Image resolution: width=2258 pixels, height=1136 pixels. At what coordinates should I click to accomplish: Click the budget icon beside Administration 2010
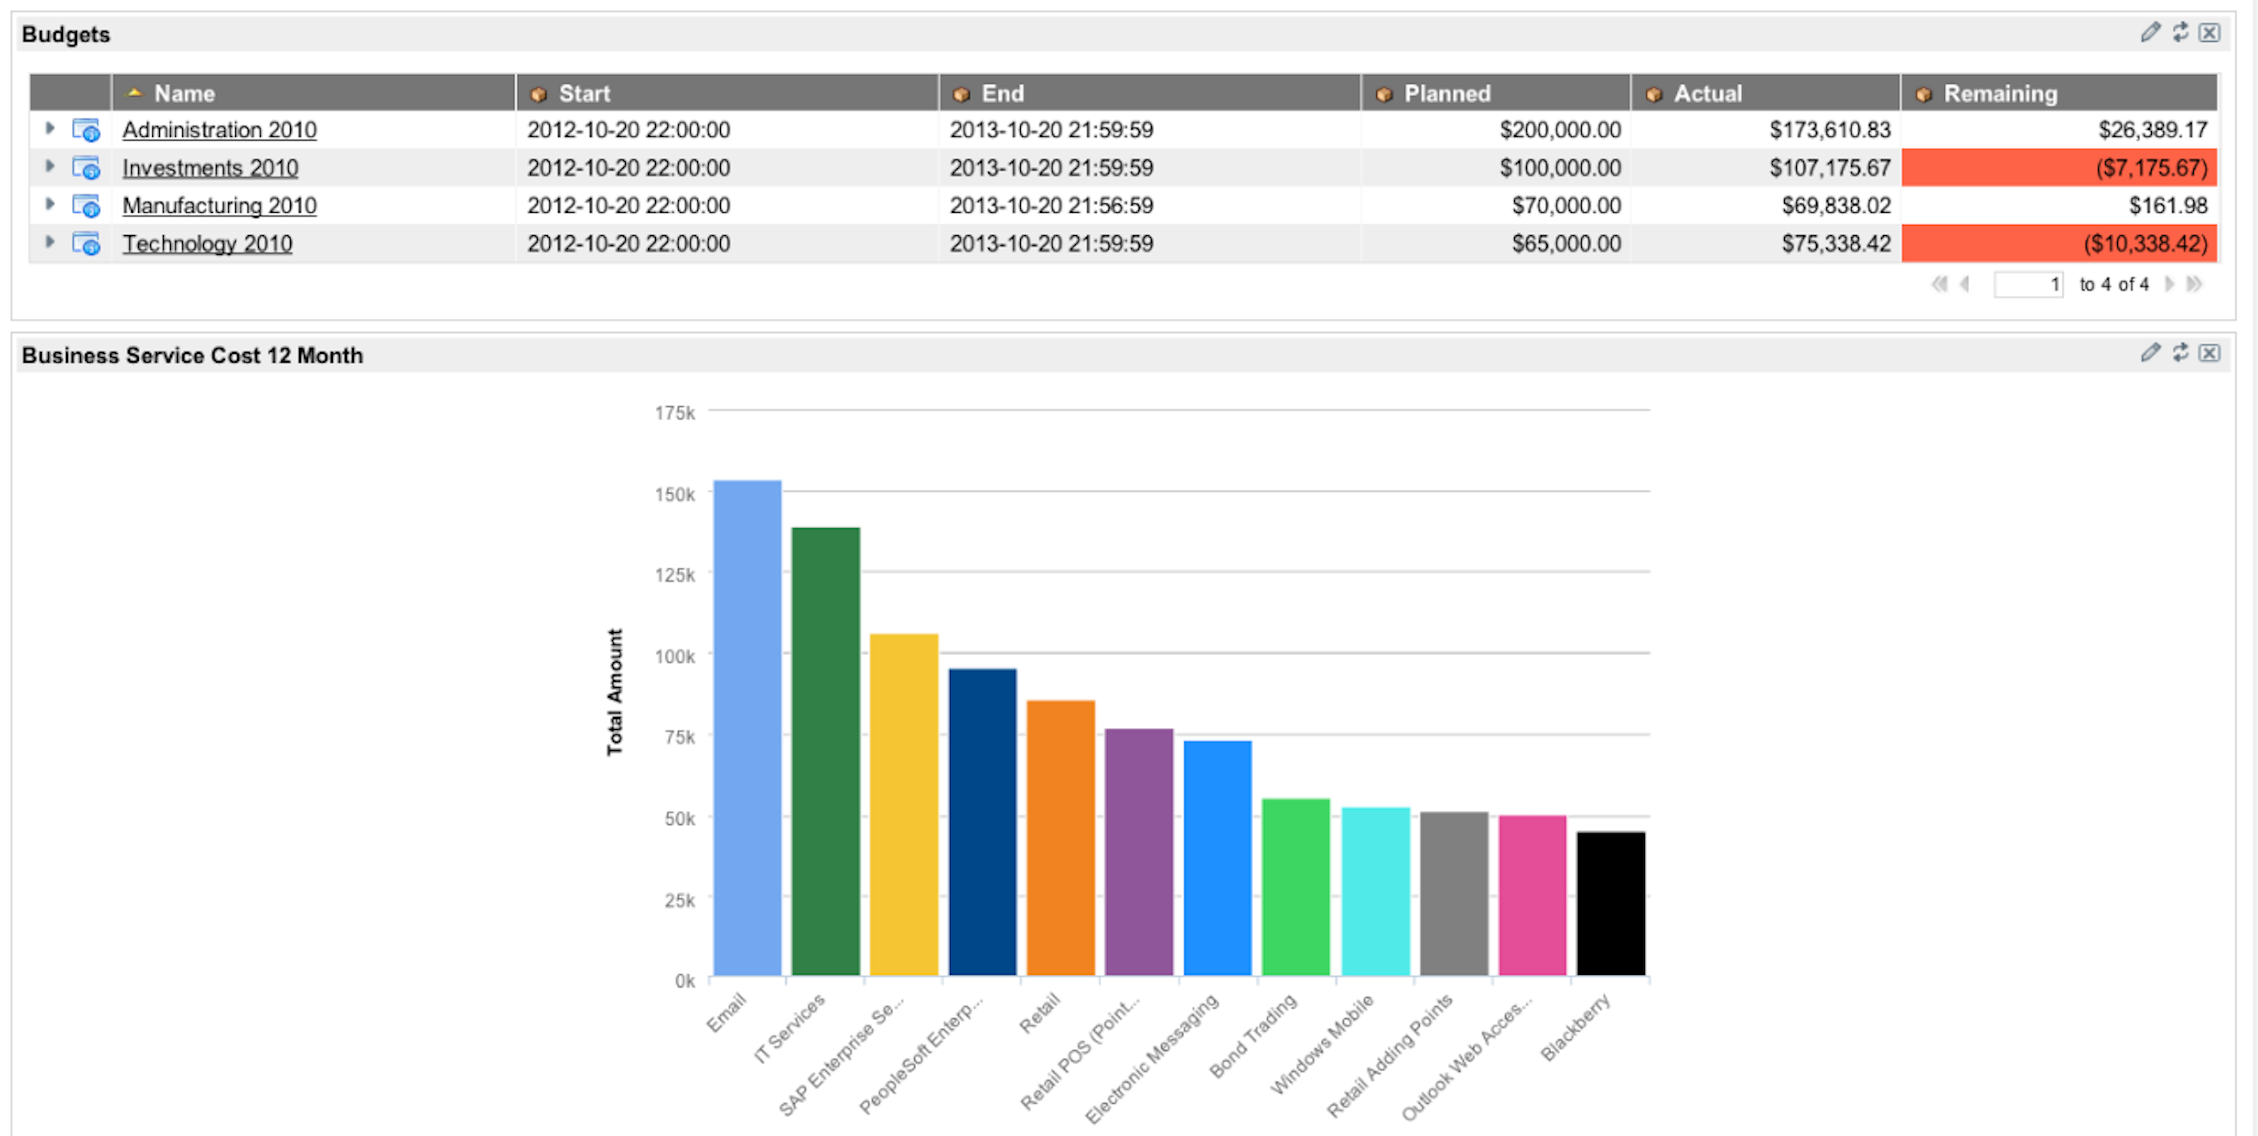pos(86,130)
